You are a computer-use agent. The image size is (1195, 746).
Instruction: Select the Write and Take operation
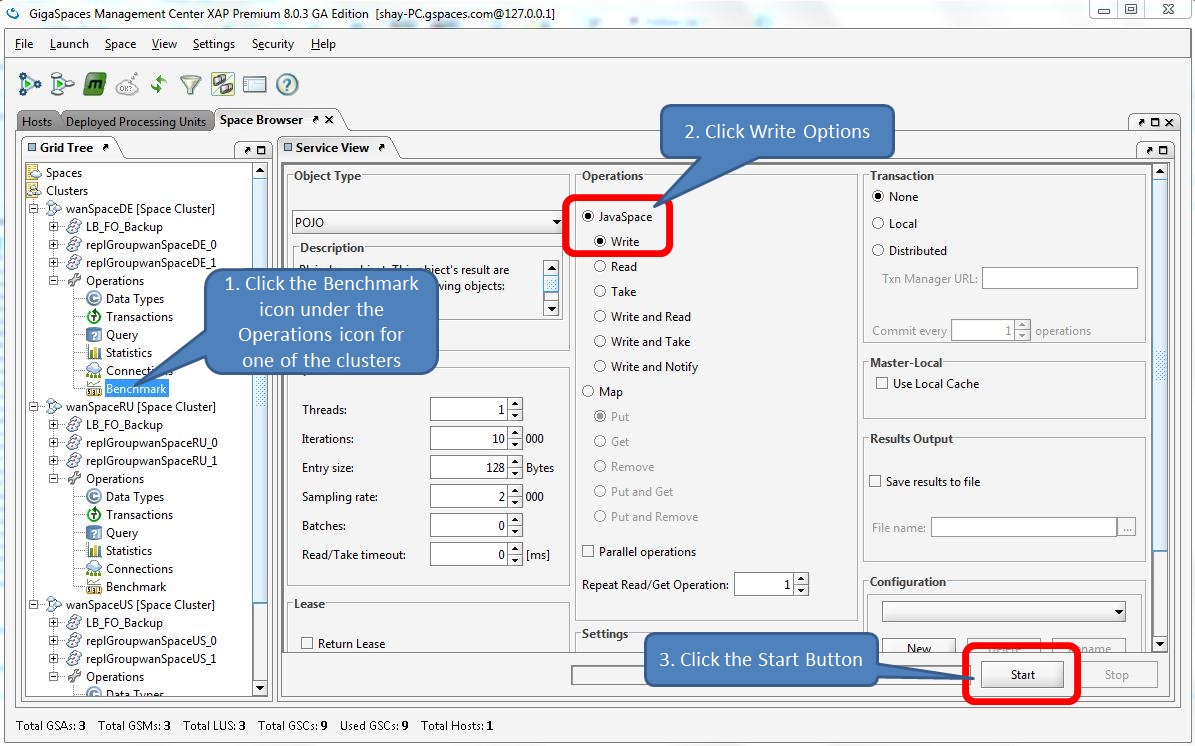click(x=600, y=342)
